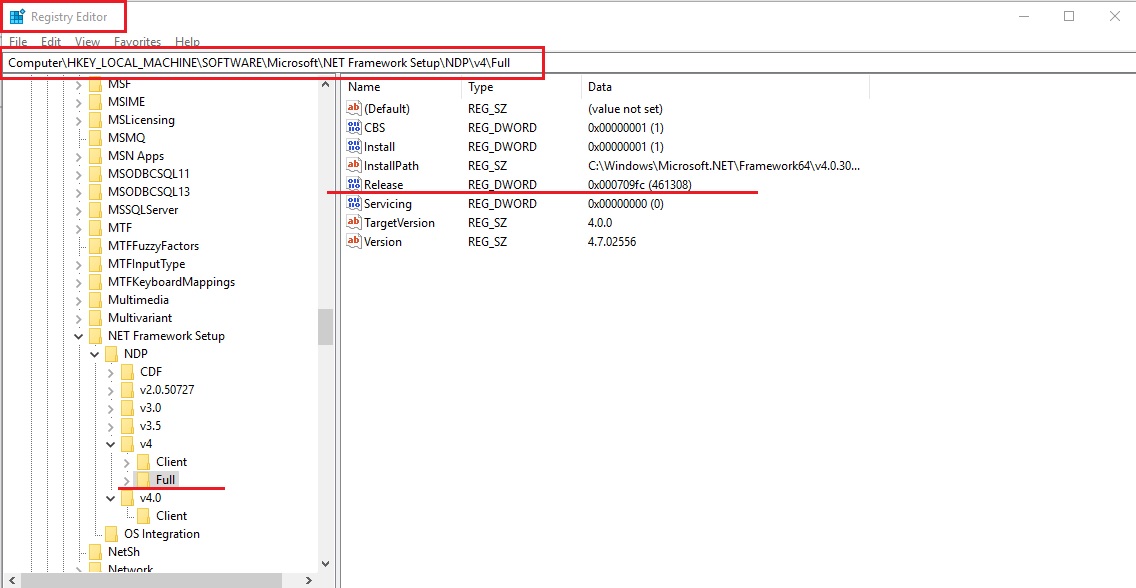
Task: Click the MSODBCSQL13 folder icon
Action: pyautogui.click(x=95, y=192)
